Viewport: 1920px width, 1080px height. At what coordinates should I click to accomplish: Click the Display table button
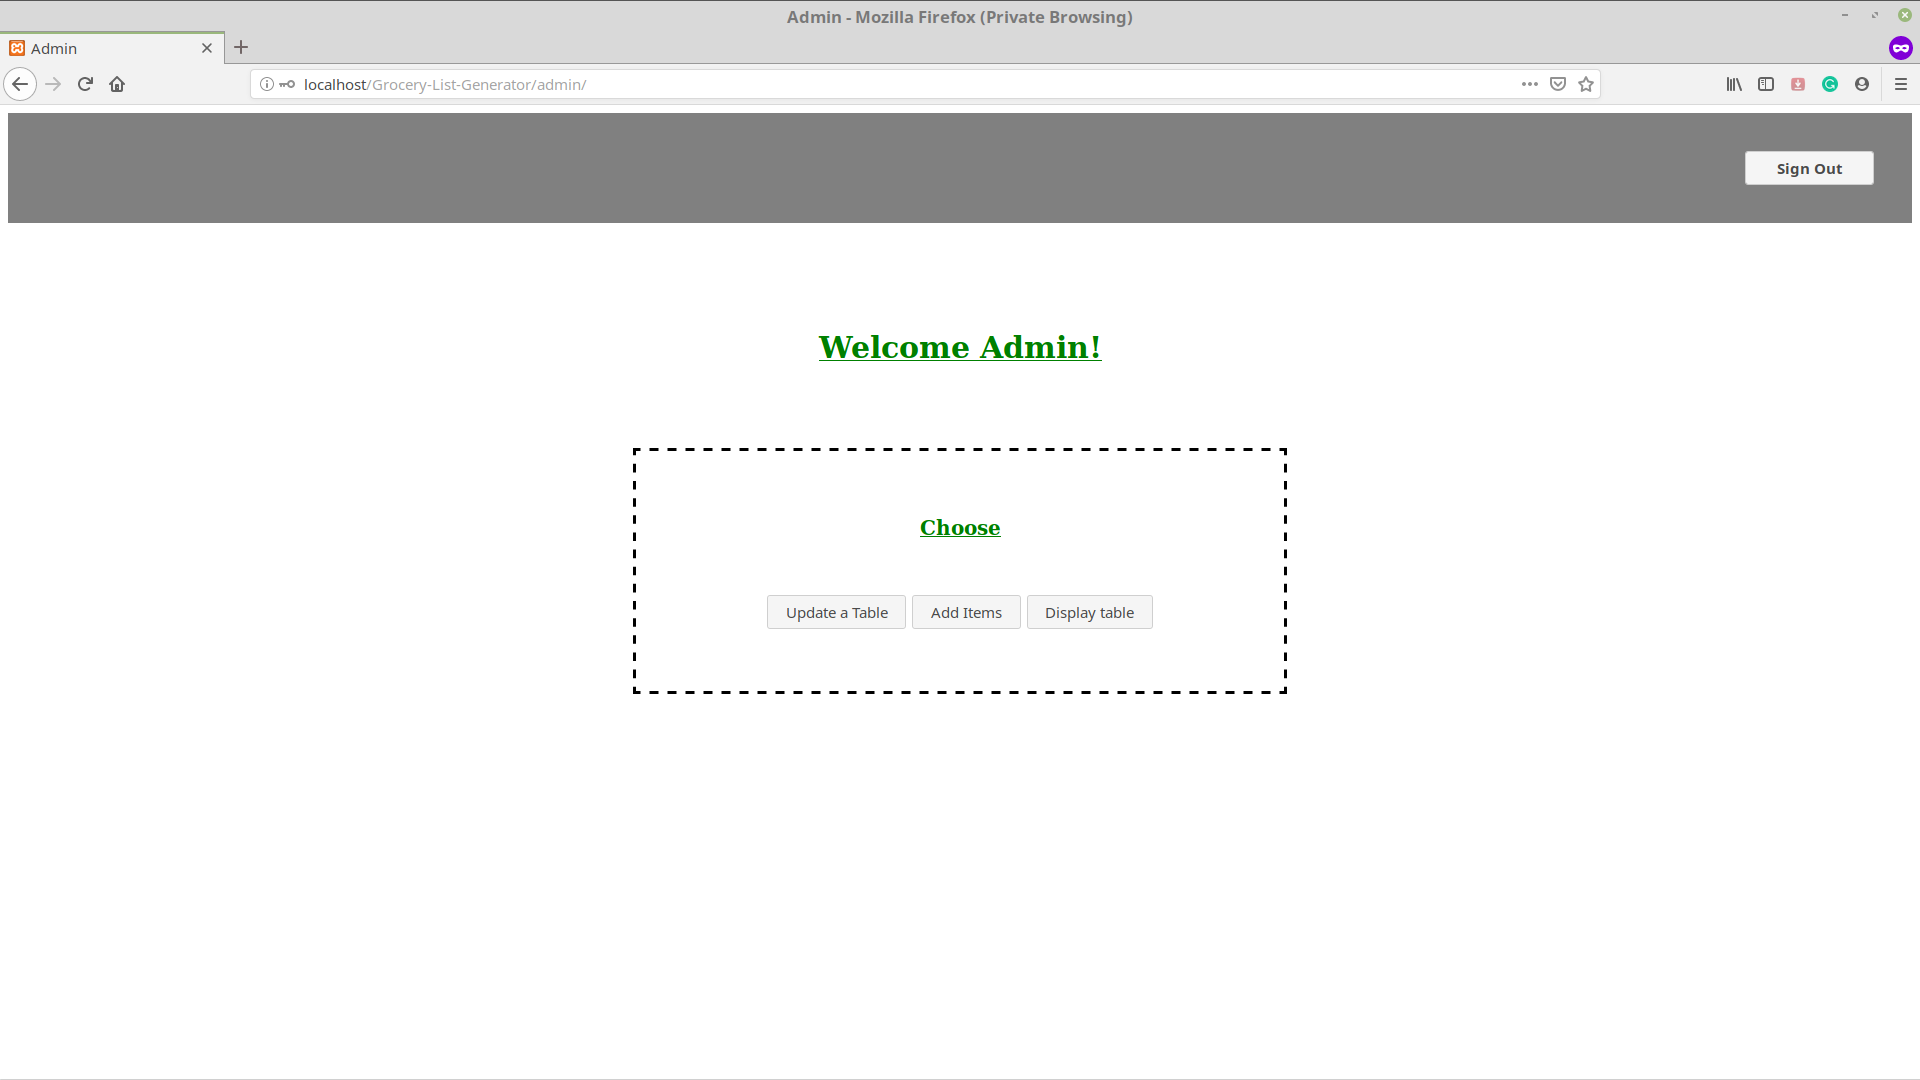pos(1089,612)
